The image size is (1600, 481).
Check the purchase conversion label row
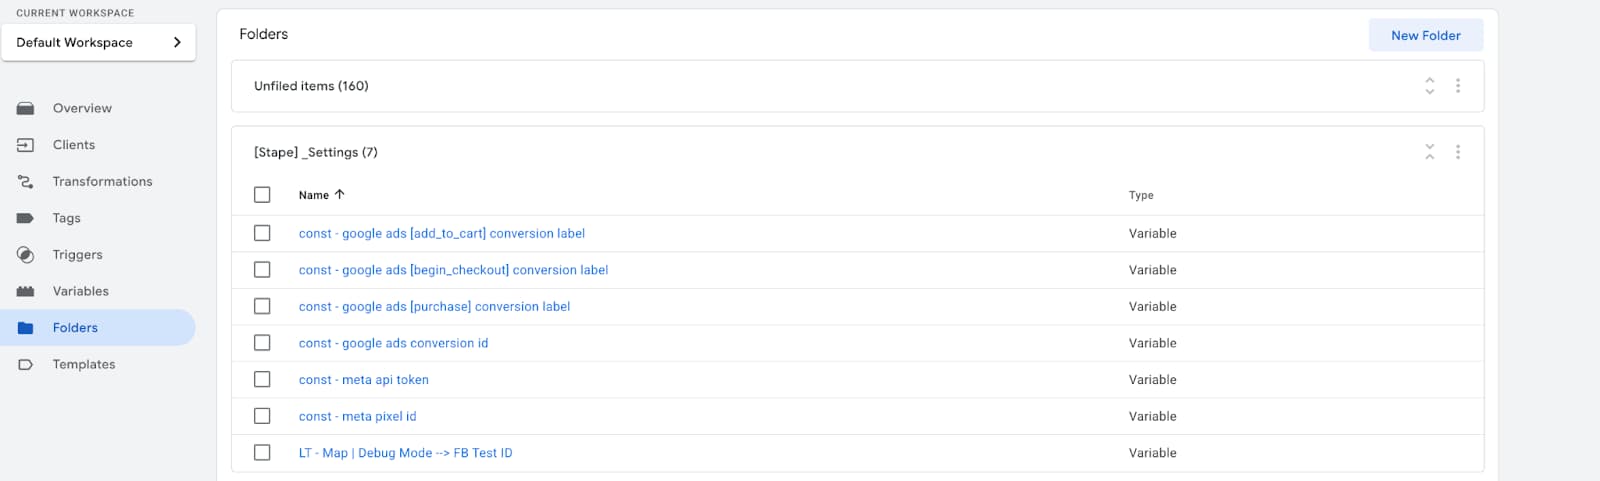point(262,306)
